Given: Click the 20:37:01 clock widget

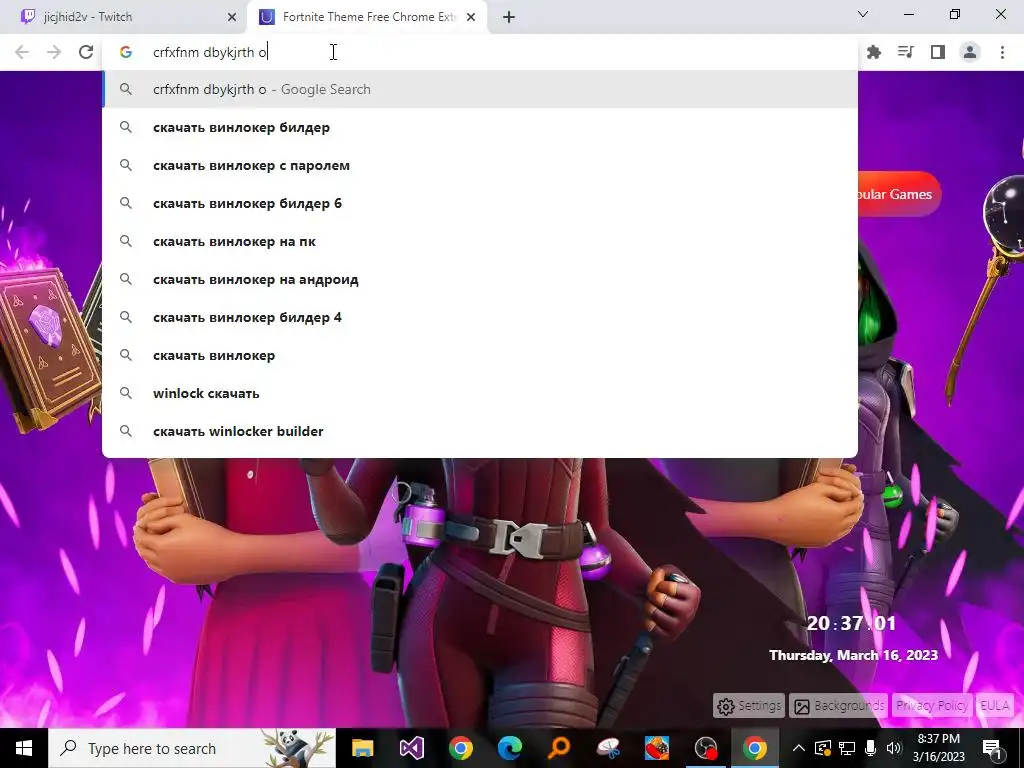Looking at the screenshot, I should click(852, 623).
